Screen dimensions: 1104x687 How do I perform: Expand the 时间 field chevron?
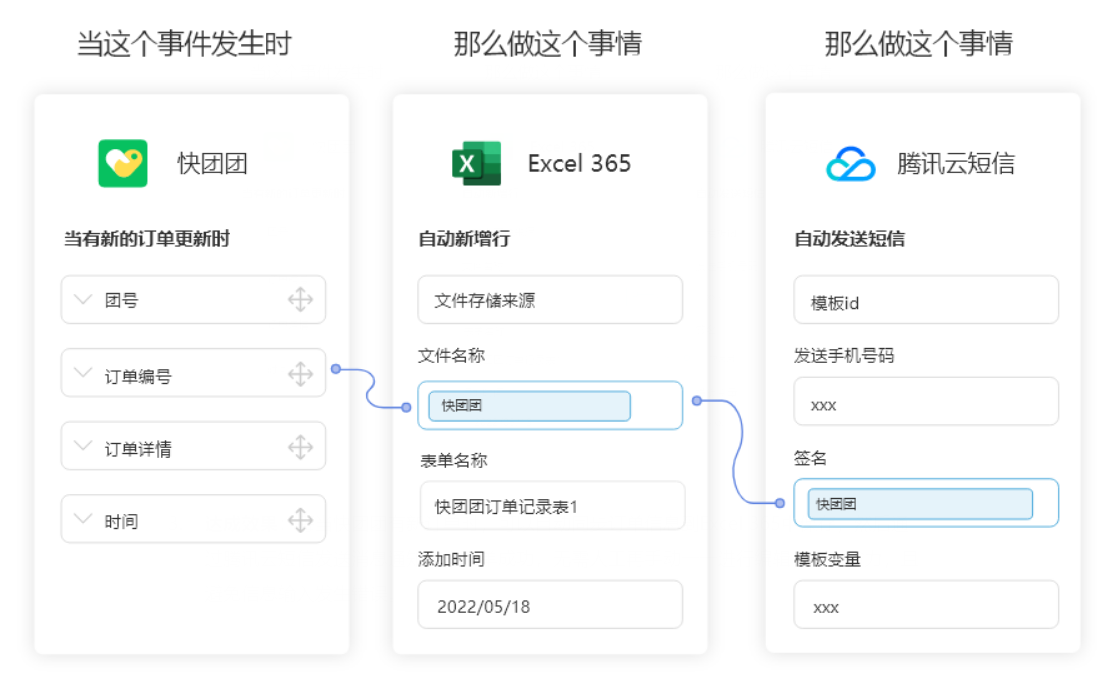(83, 519)
